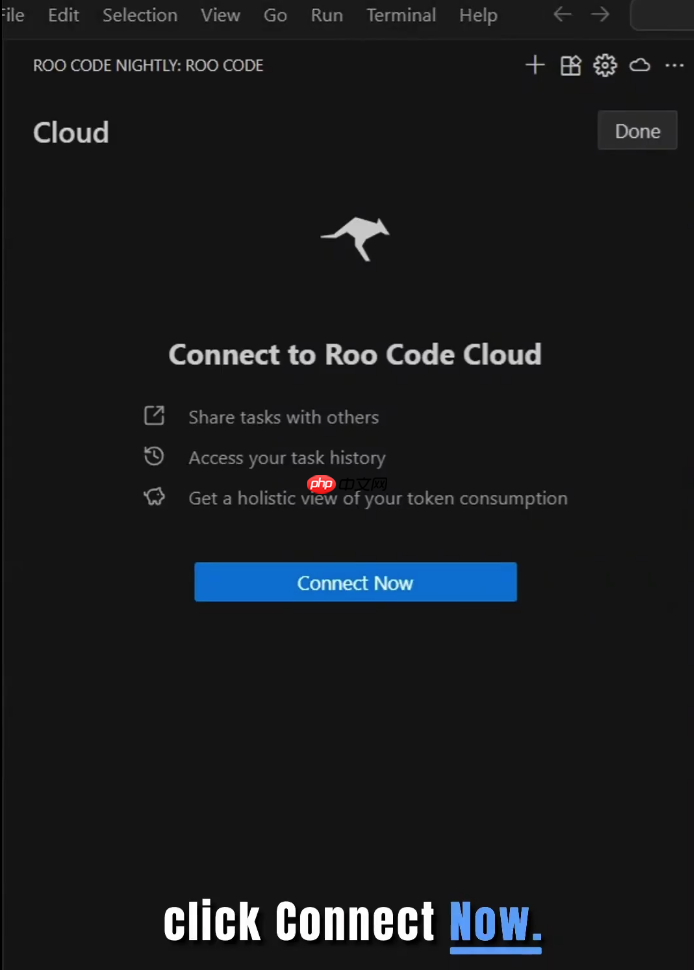The height and width of the screenshot is (970, 694).
Task: Click the plus icon to start a new task
Action: pyautogui.click(x=535, y=65)
